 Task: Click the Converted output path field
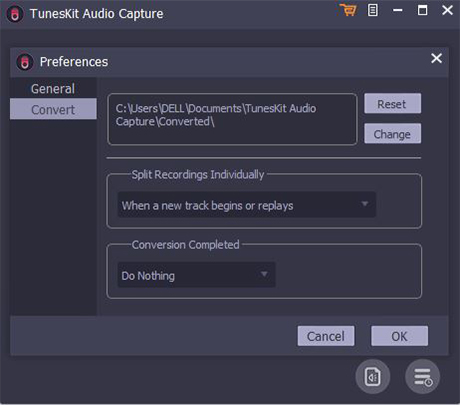[x=232, y=119]
